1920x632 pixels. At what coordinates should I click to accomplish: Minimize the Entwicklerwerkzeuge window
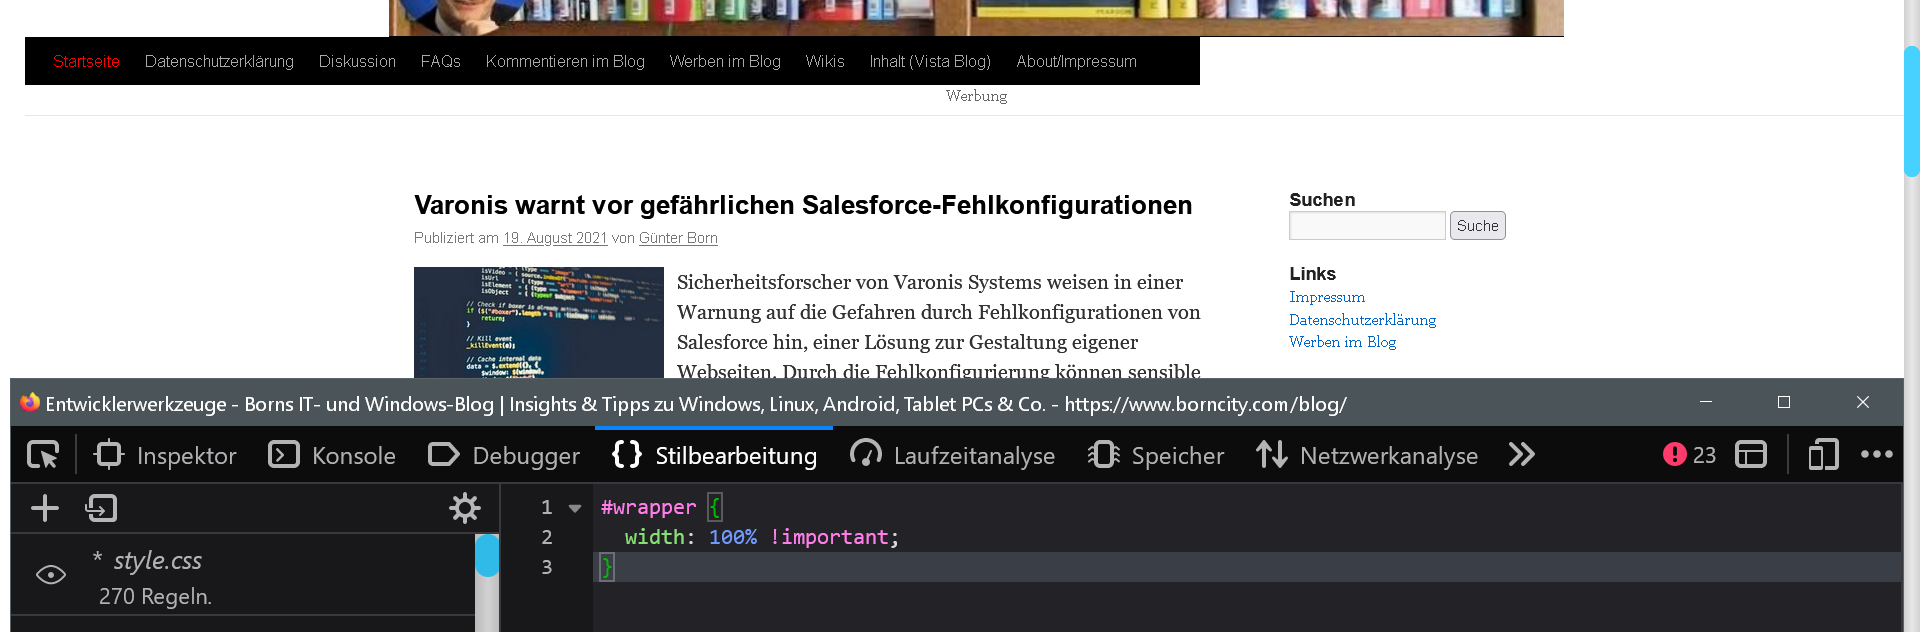[x=1706, y=402]
